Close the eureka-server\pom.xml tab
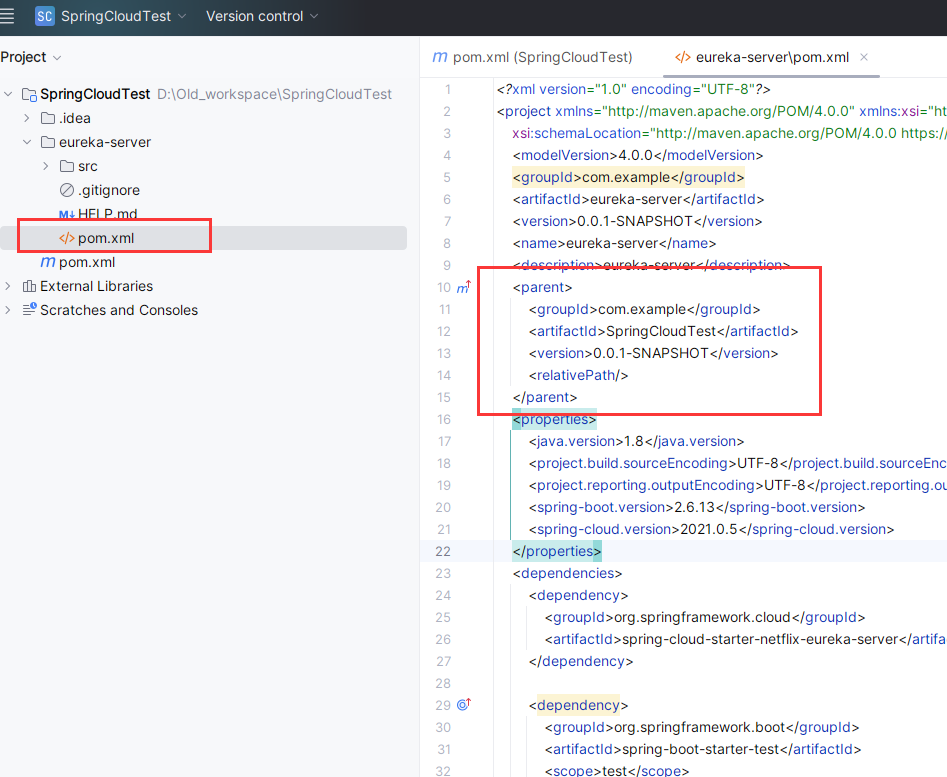Image resolution: width=947 pixels, height=777 pixels. point(864,57)
